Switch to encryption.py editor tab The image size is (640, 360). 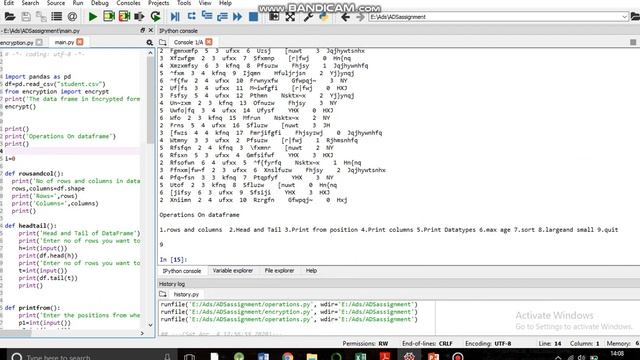coord(17,42)
